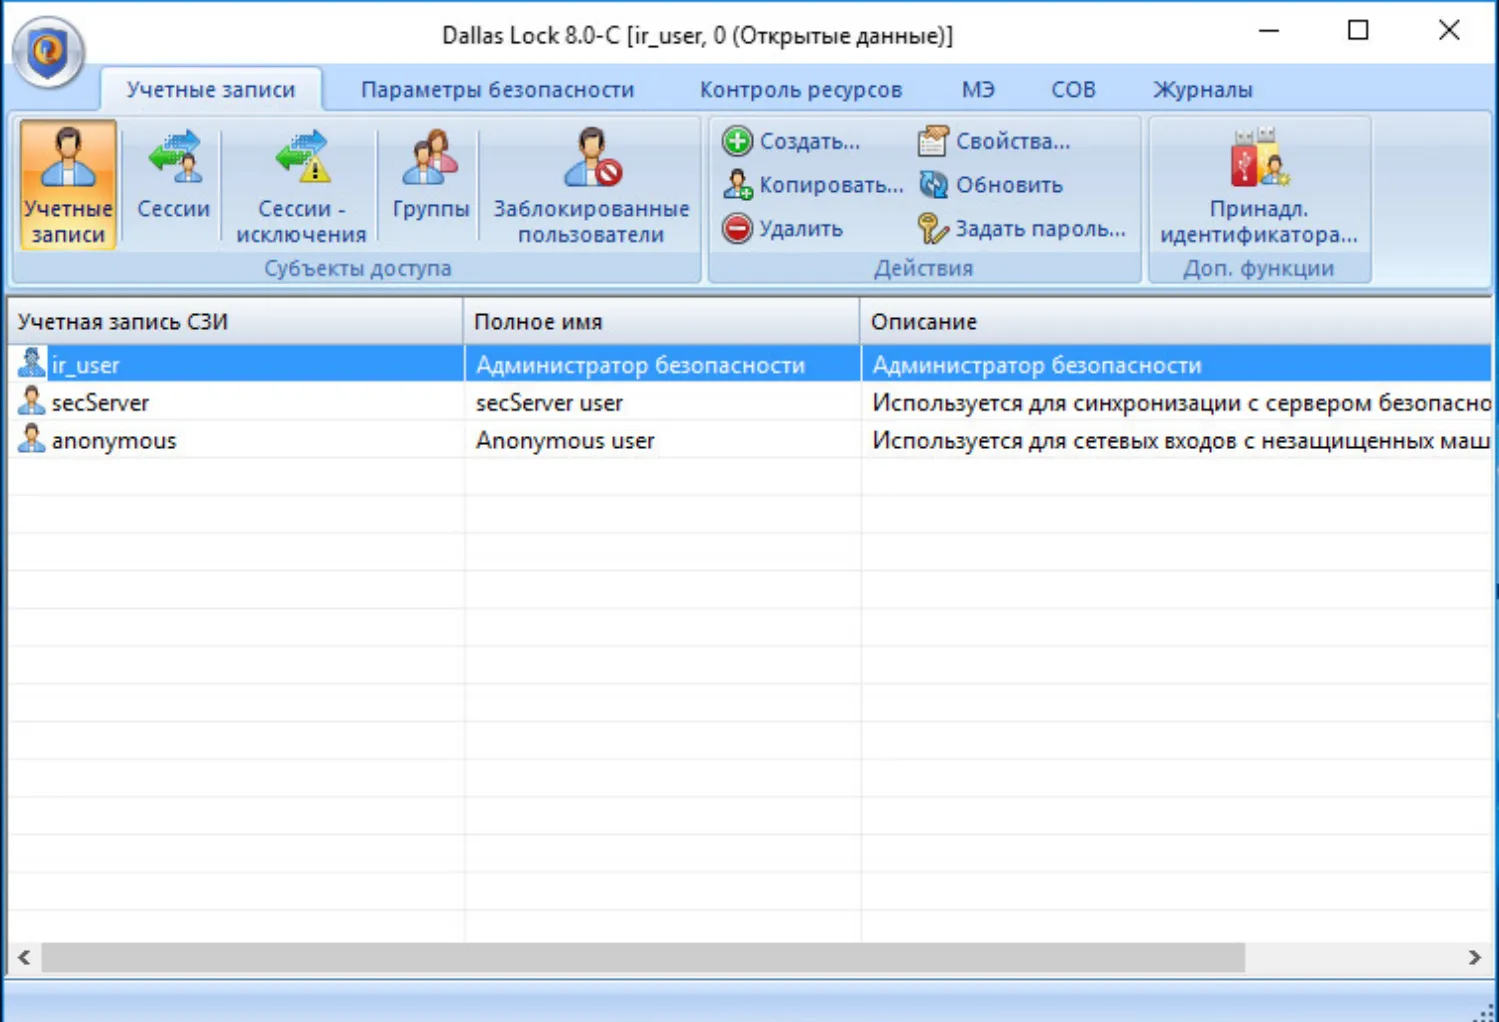Click Удалить to remove account

point(783,229)
